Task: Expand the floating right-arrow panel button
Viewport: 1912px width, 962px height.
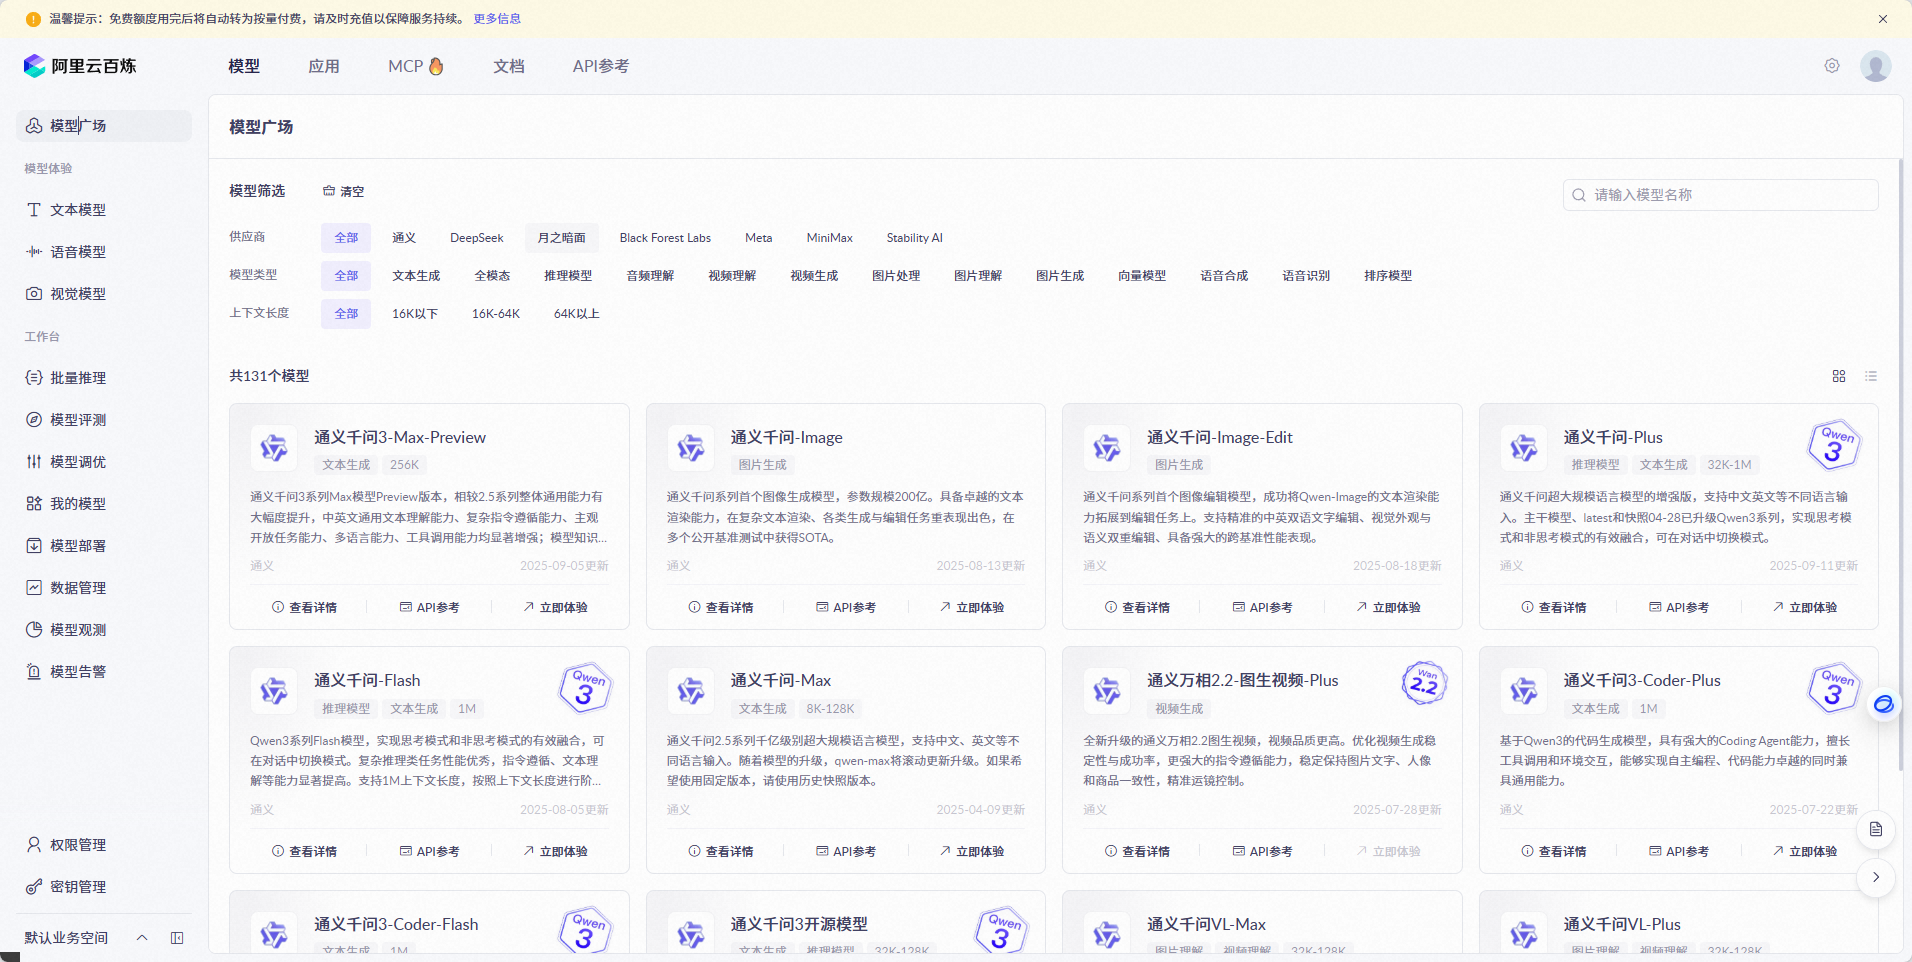Action: point(1876,877)
